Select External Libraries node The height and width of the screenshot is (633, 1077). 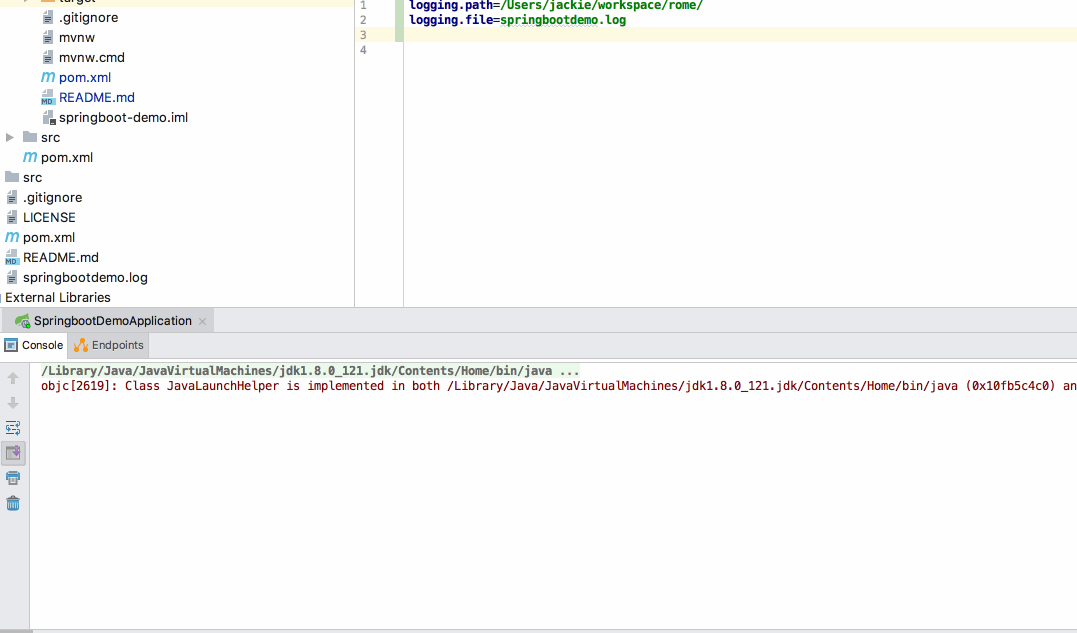click(58, 297)
